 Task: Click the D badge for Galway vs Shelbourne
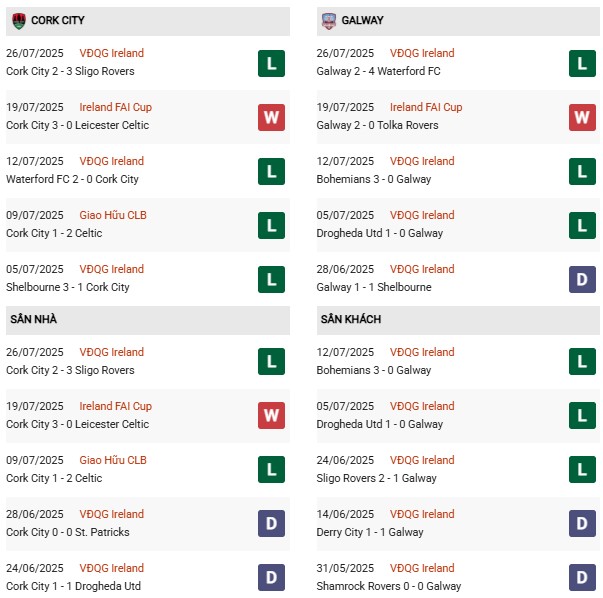[582, 279]
